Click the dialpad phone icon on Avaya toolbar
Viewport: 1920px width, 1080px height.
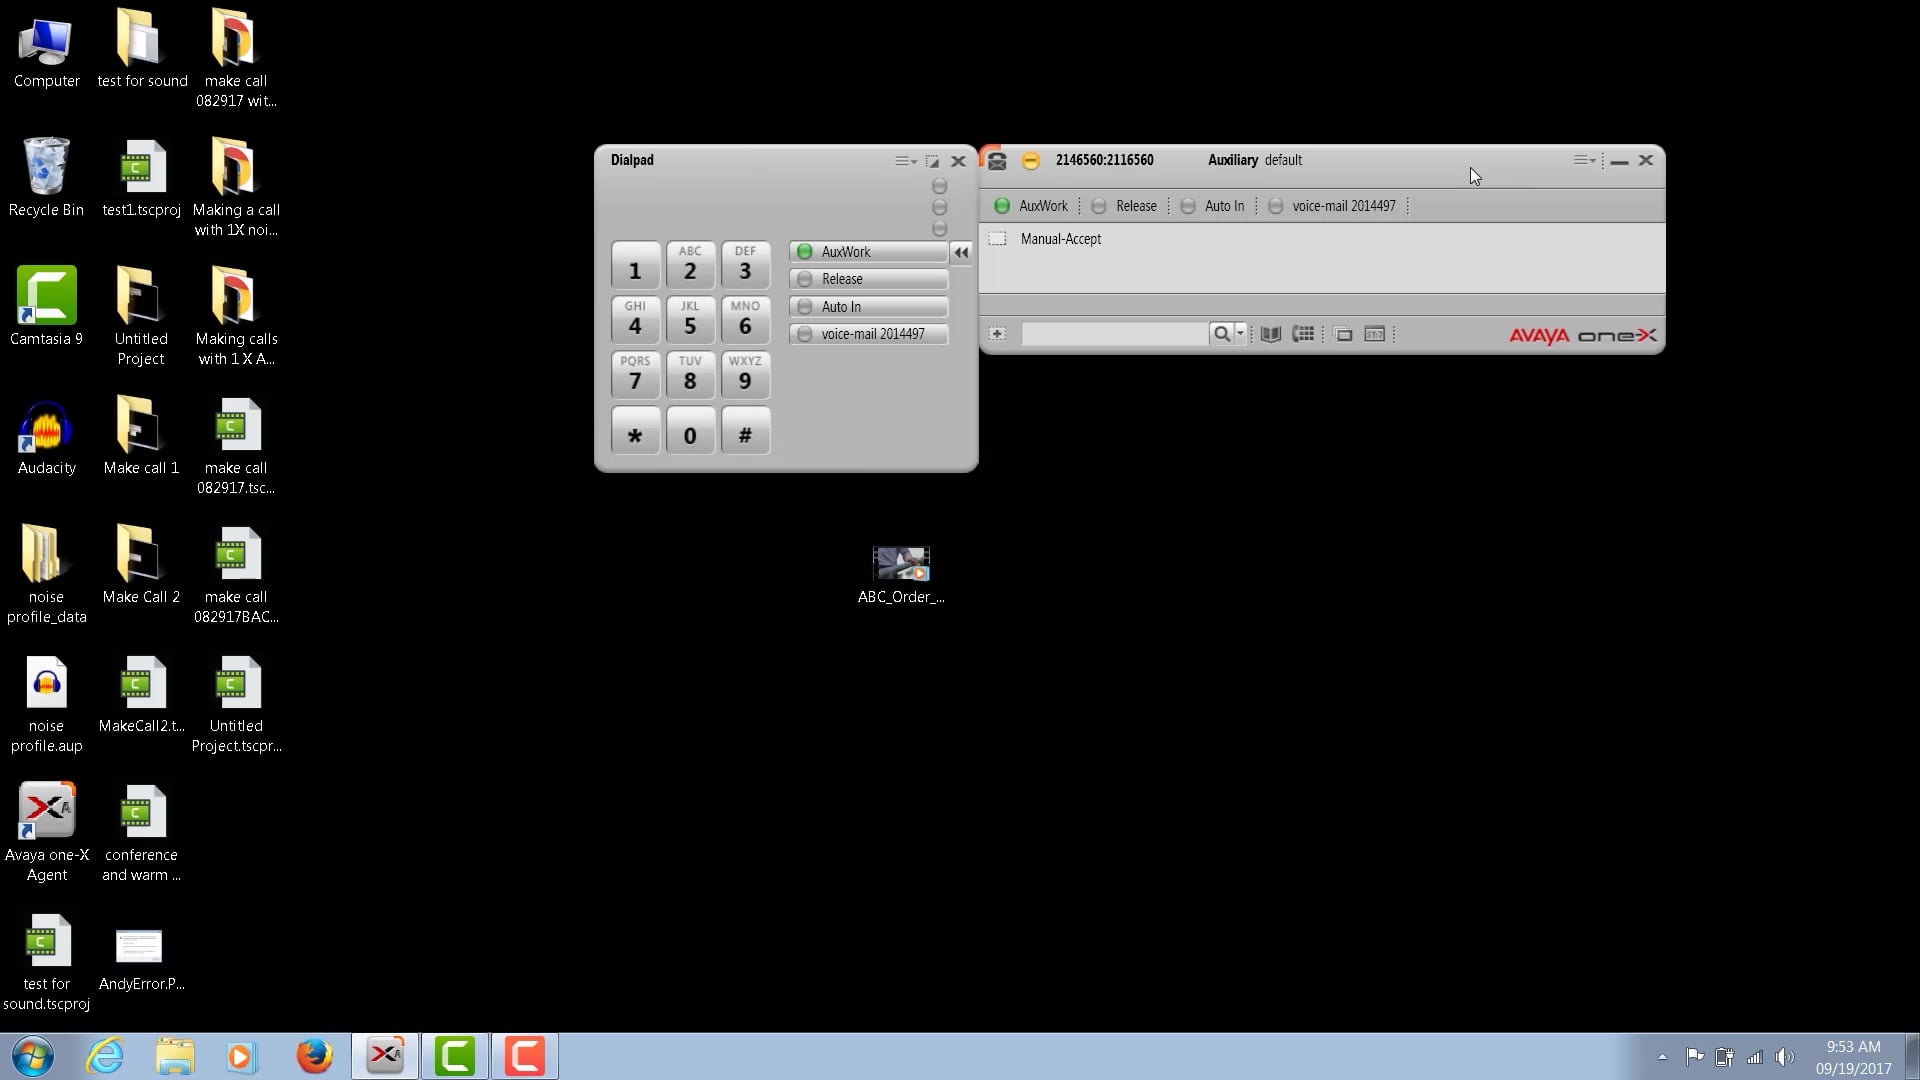coord(1303,334)
